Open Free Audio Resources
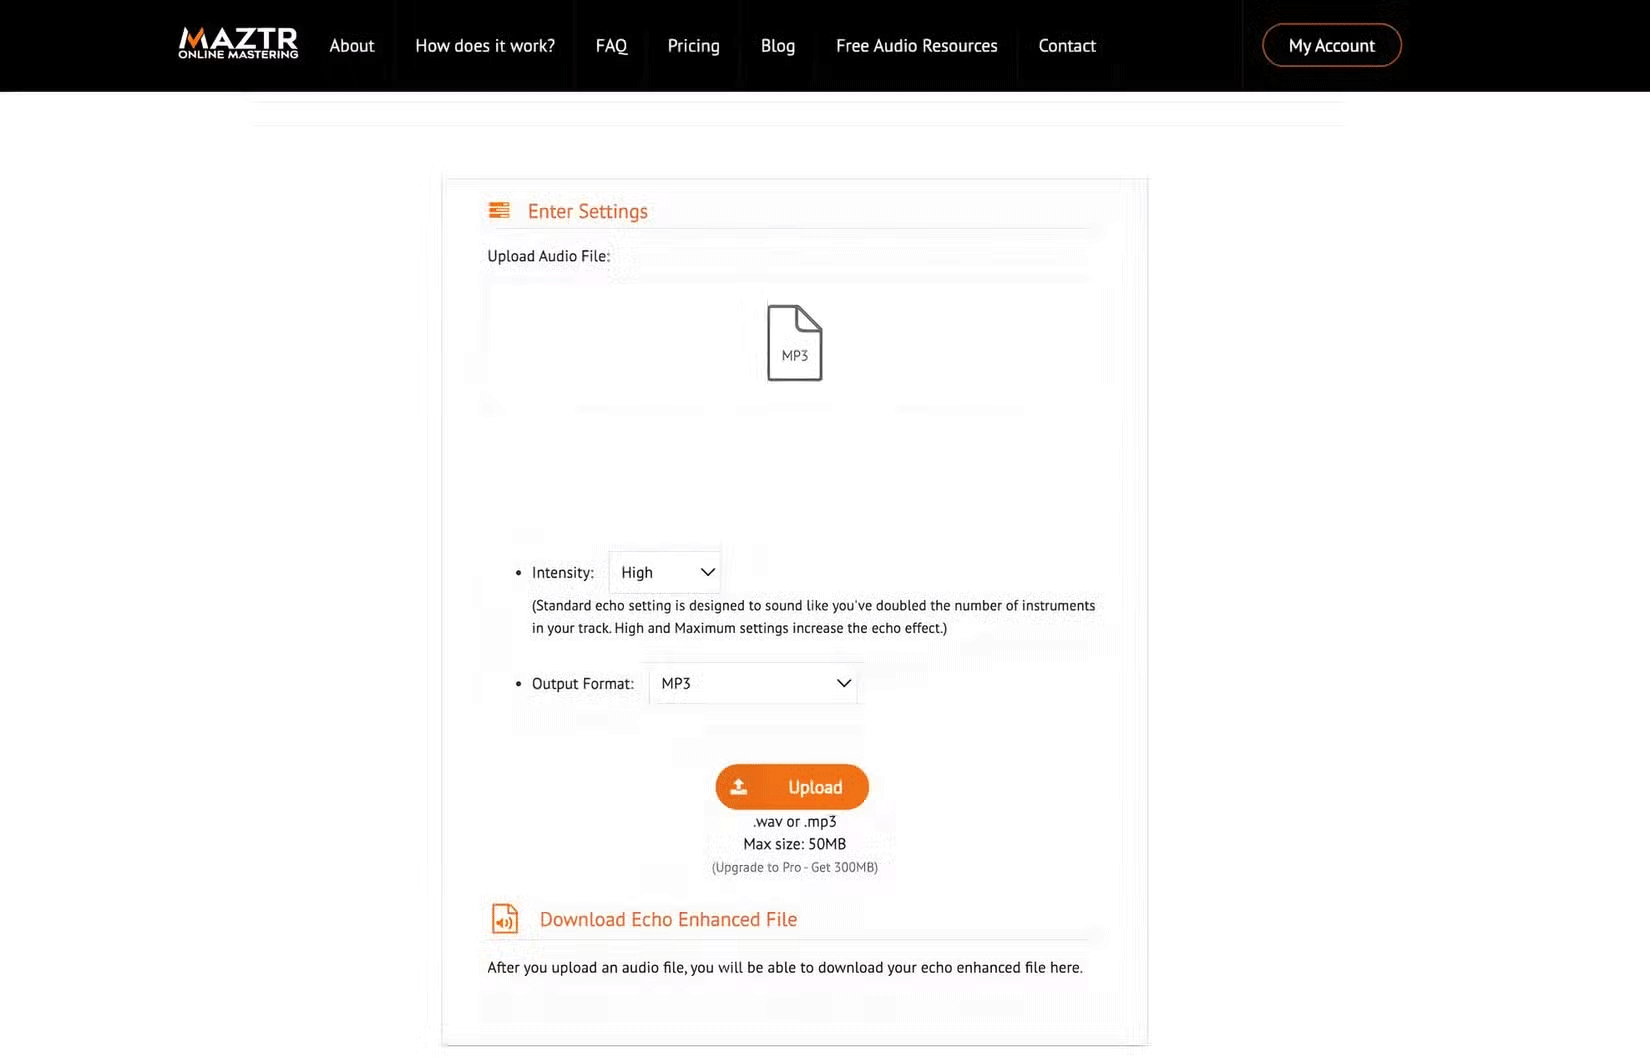The width and height of the screenshot is (1650, 1062). coord(917,46)
